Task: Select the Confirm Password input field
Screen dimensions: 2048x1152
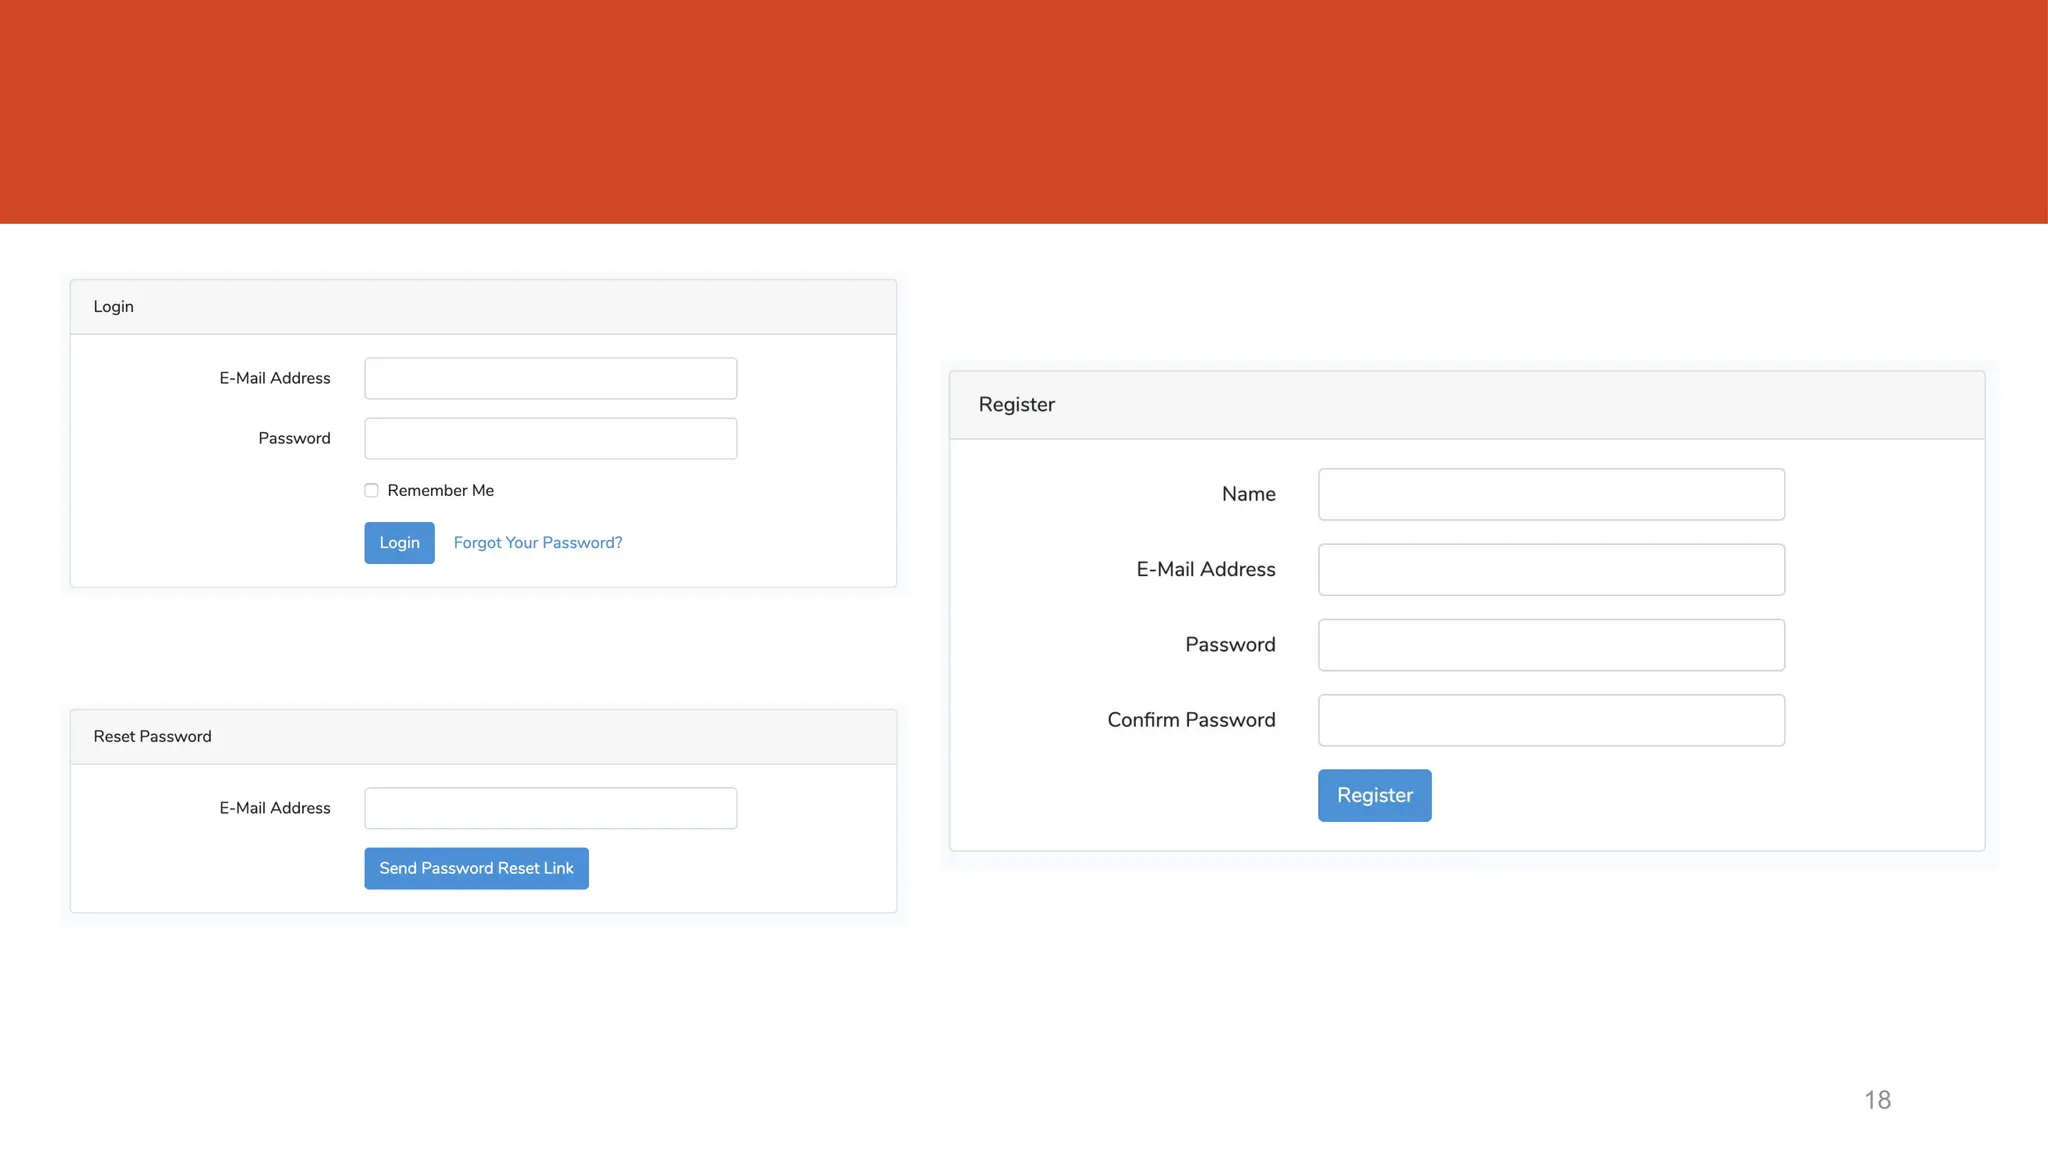Action: point(1551,720)
